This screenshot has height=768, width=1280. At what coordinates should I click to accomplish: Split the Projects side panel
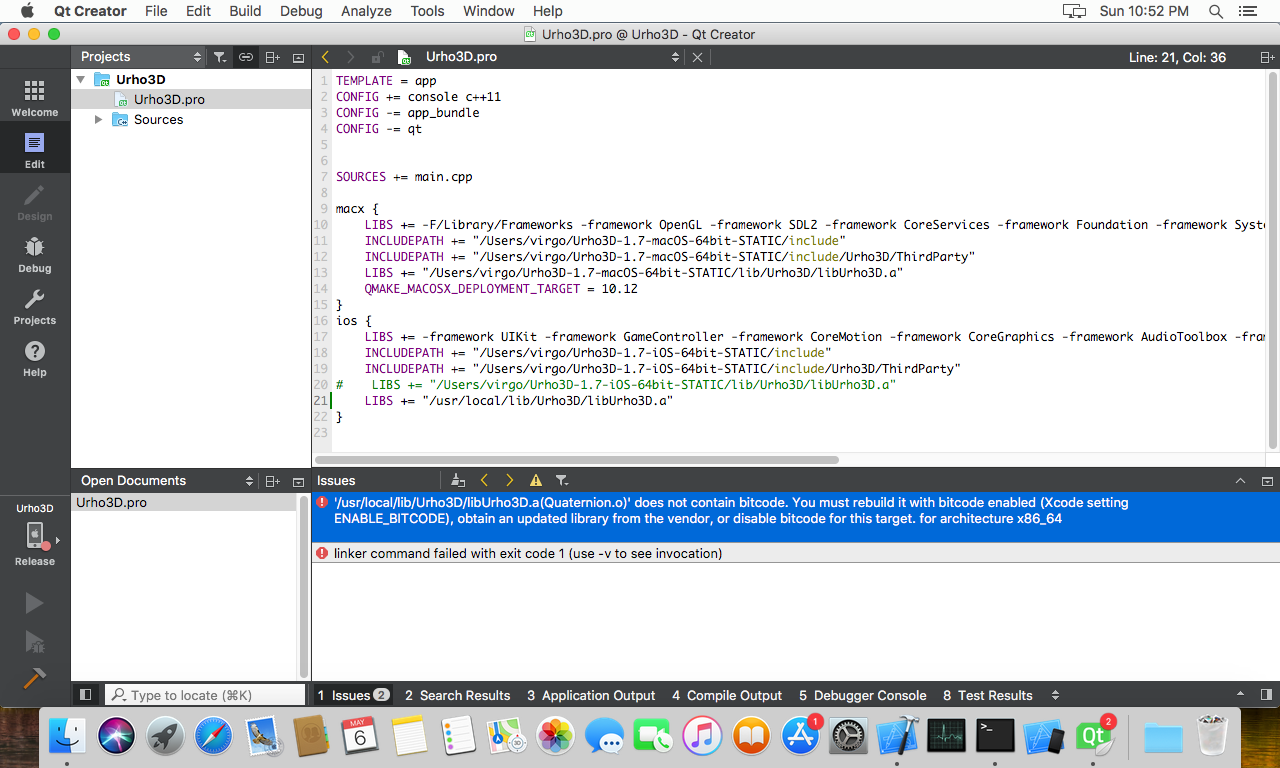click(272, 57)
